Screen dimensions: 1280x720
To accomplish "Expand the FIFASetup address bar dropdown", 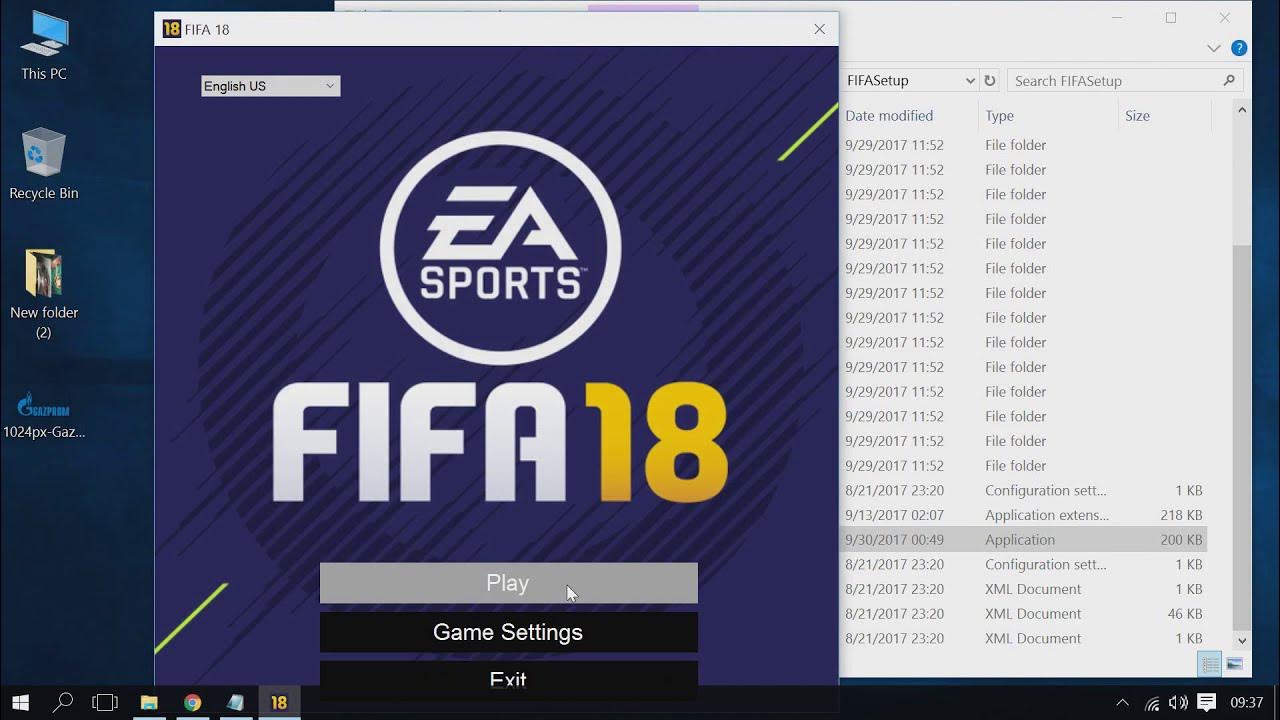I will click(x=969, y=81).
